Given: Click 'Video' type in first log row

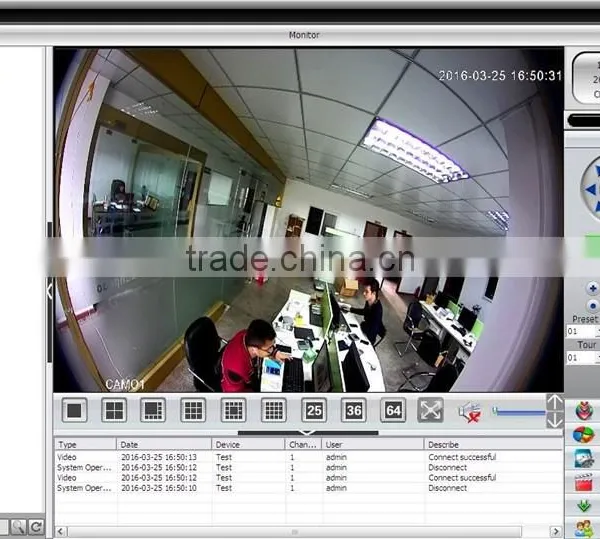Looking at the screenshot, I should (x=67, y=457).
